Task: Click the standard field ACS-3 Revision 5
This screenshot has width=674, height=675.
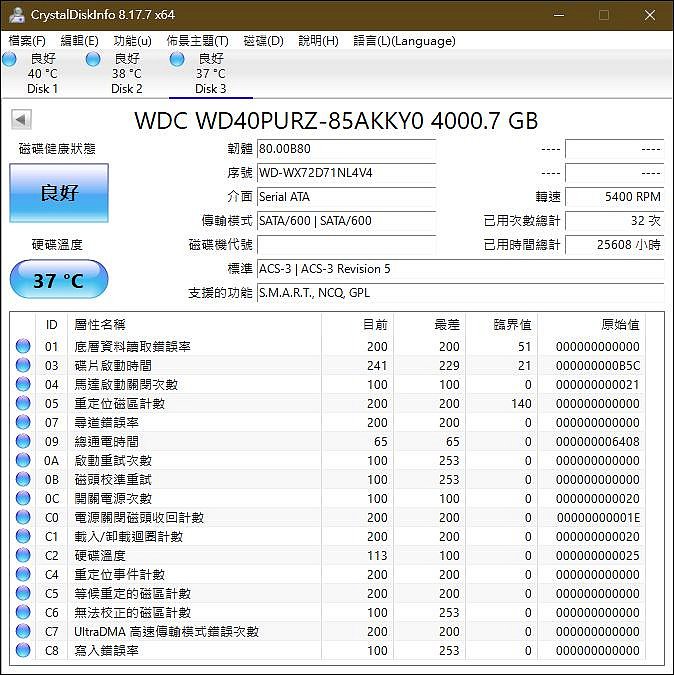Action: click(461, 269)
